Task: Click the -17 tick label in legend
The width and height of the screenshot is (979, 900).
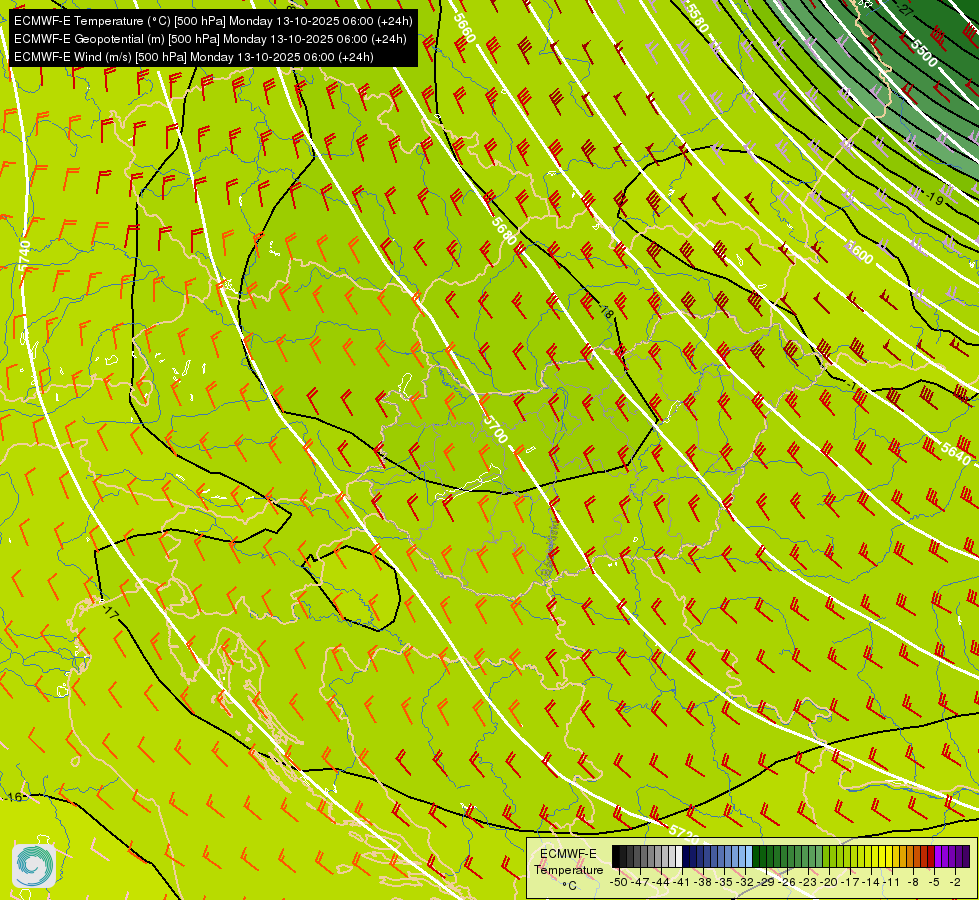Action: 850,882
